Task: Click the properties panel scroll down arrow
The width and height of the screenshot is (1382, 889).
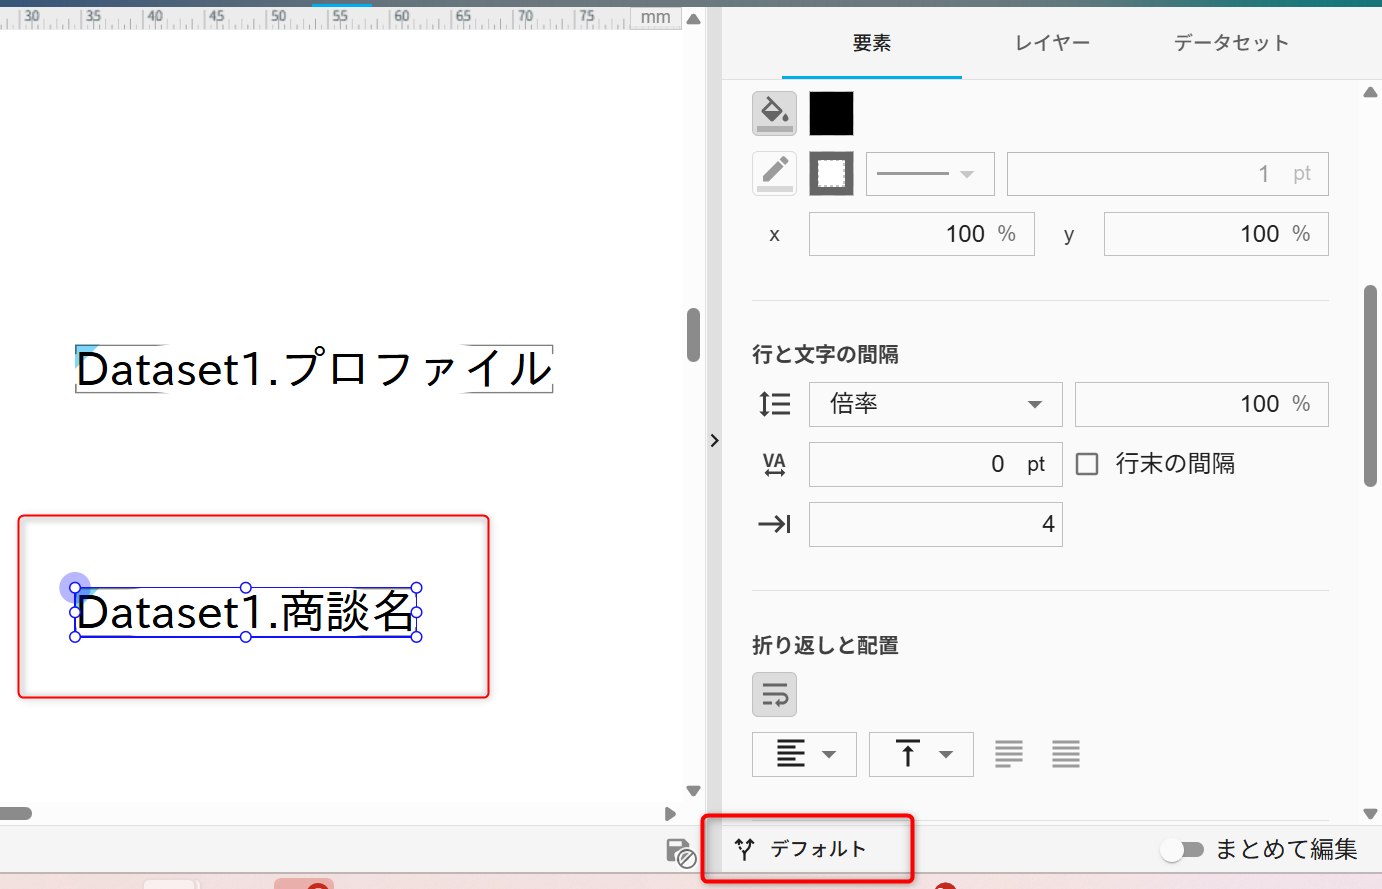Action: click(1371, 814)
